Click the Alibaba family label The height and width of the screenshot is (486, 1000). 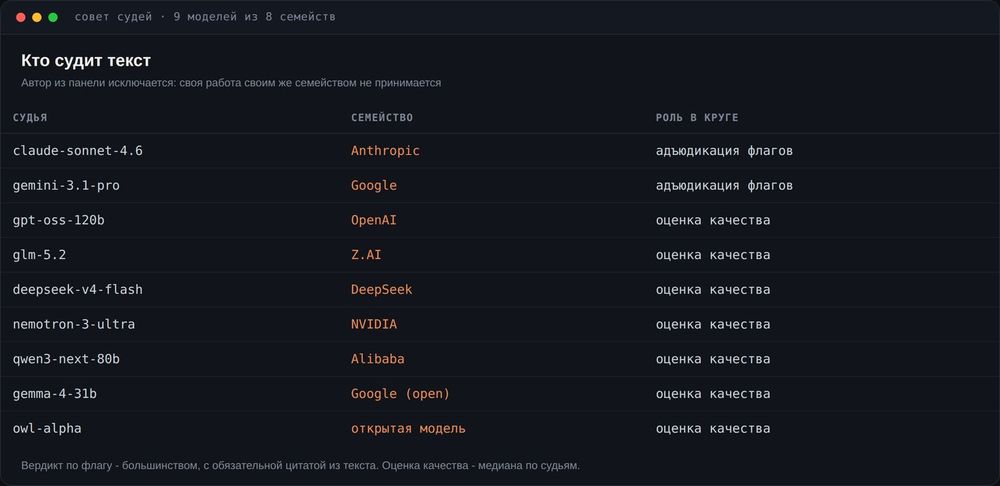tap(378, 359)
